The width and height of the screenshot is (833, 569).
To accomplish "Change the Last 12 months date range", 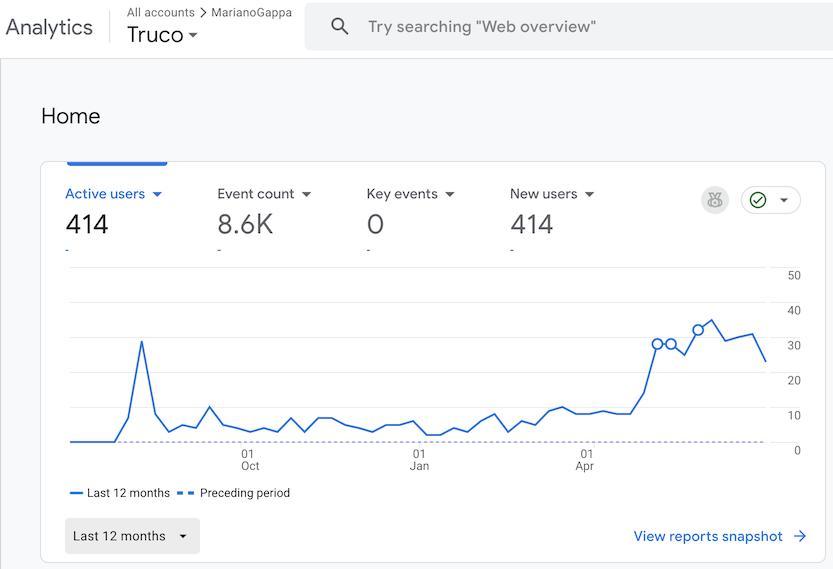I will [132, 536].
